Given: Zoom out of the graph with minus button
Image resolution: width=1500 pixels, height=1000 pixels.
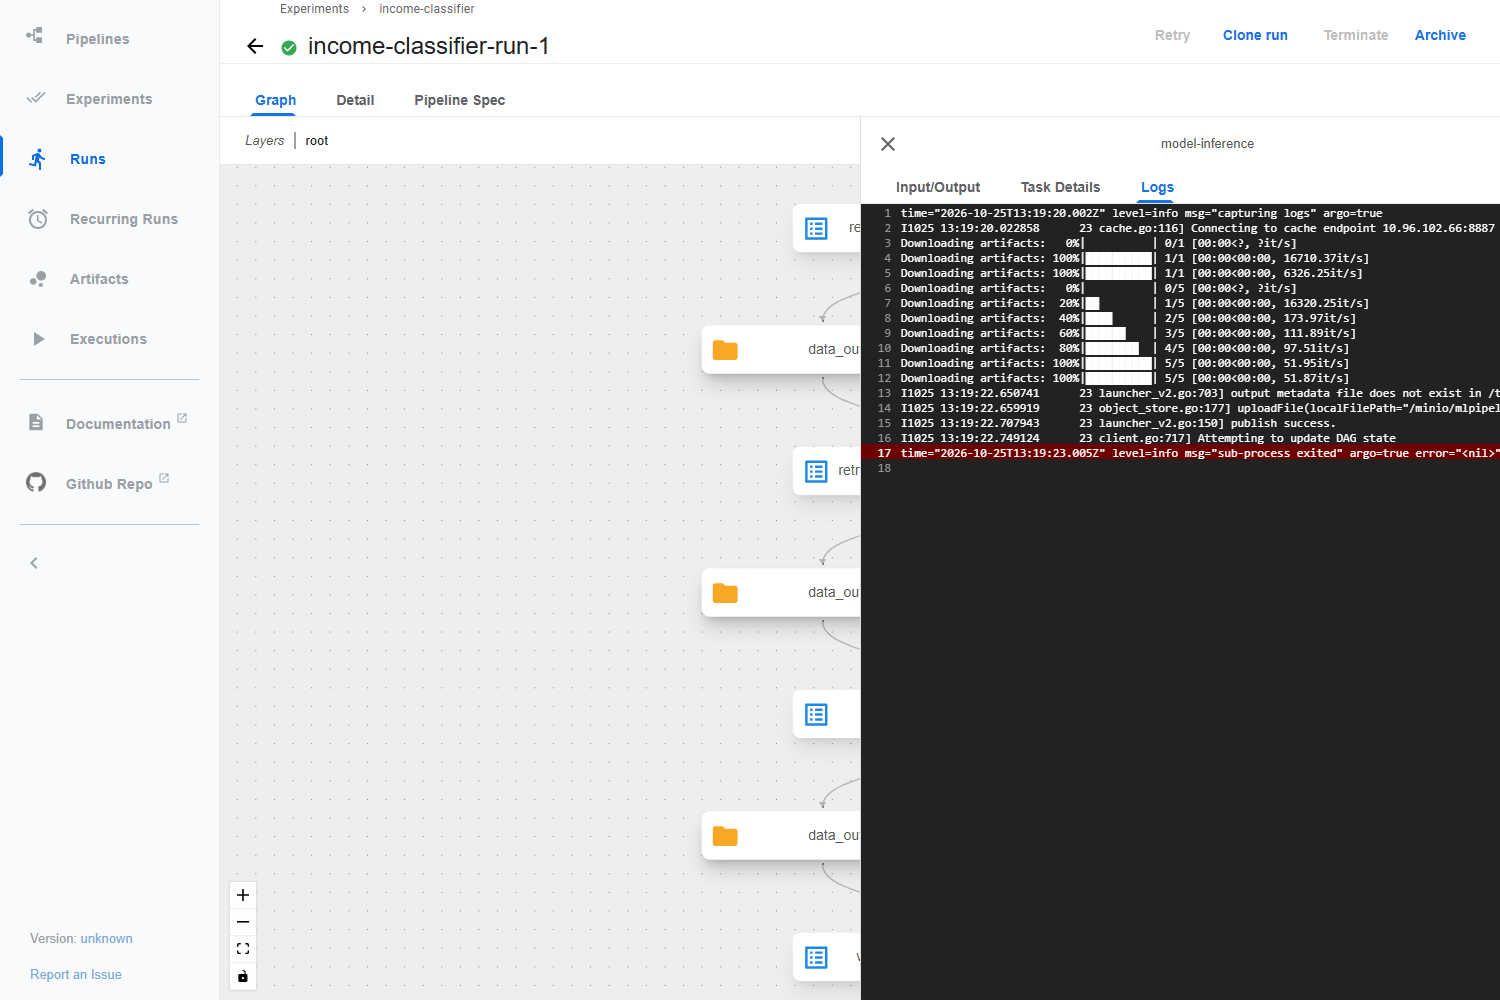Looking at the screenshot, I should click(243, 922).
